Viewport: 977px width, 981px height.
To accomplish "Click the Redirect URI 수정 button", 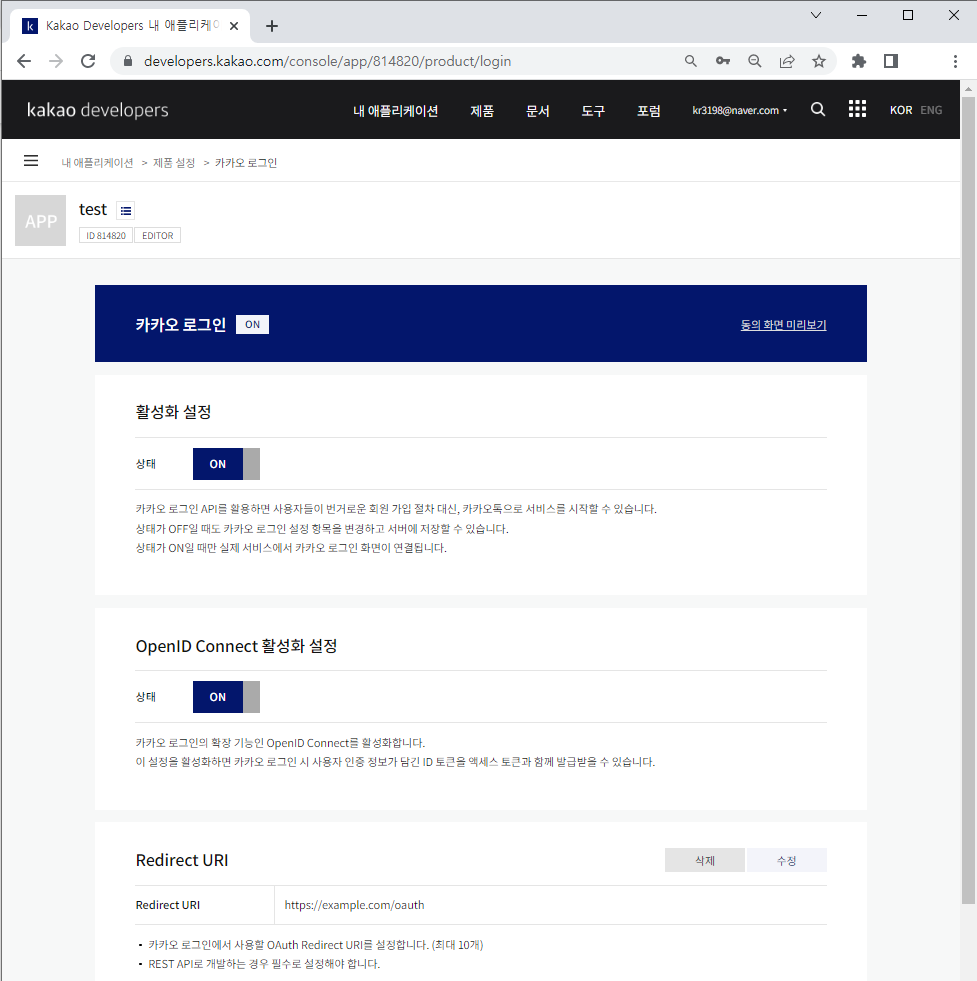I will pos(786,860).
